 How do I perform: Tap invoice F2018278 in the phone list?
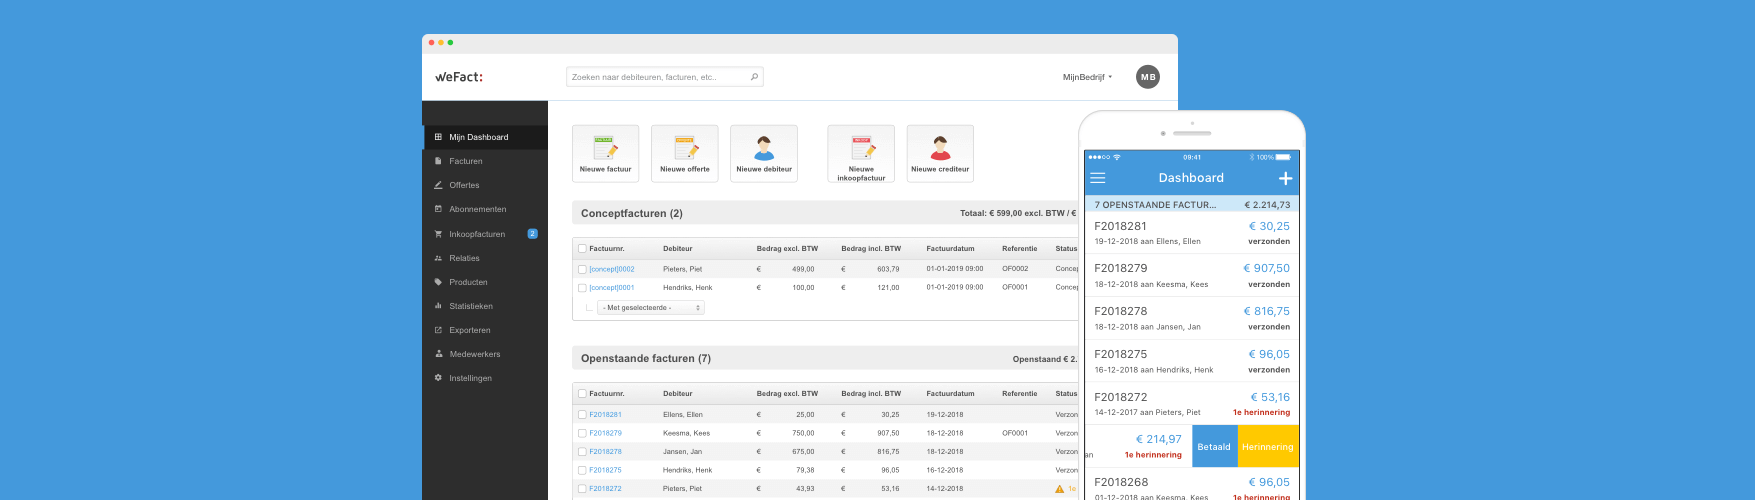tap(1192, 318)
